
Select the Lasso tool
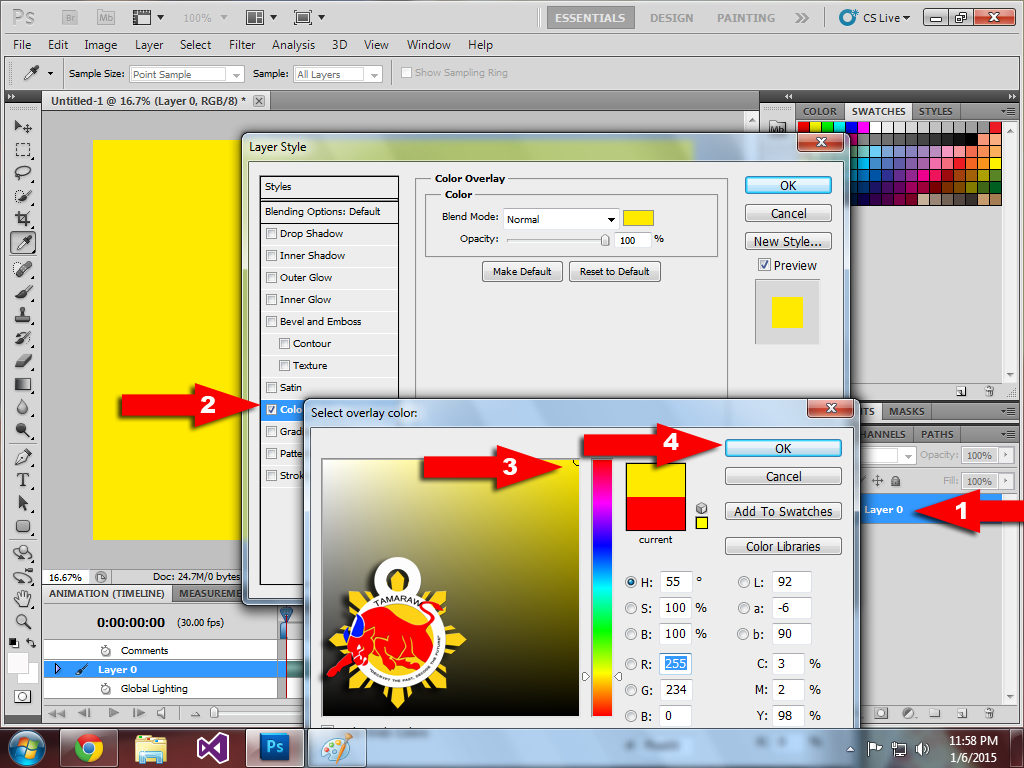[x=23, y=173]
